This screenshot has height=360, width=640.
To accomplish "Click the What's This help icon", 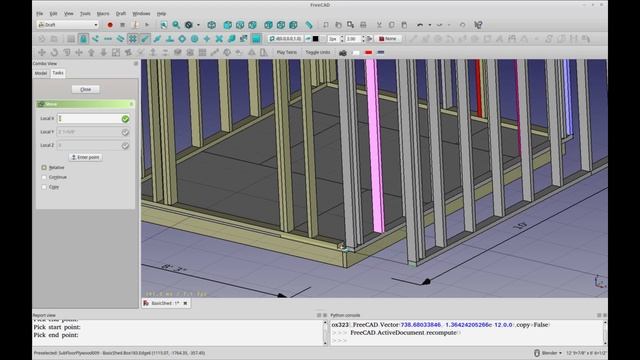I will [x=478, y=25].
